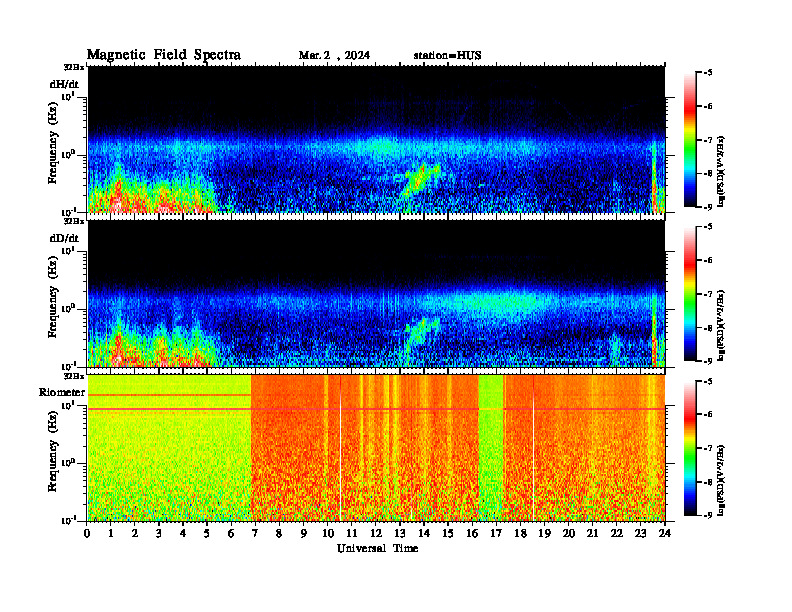The image size is (792, 612).
Task: Click hour tick label '20' on time axis
Action: click(x=568, y=533)
